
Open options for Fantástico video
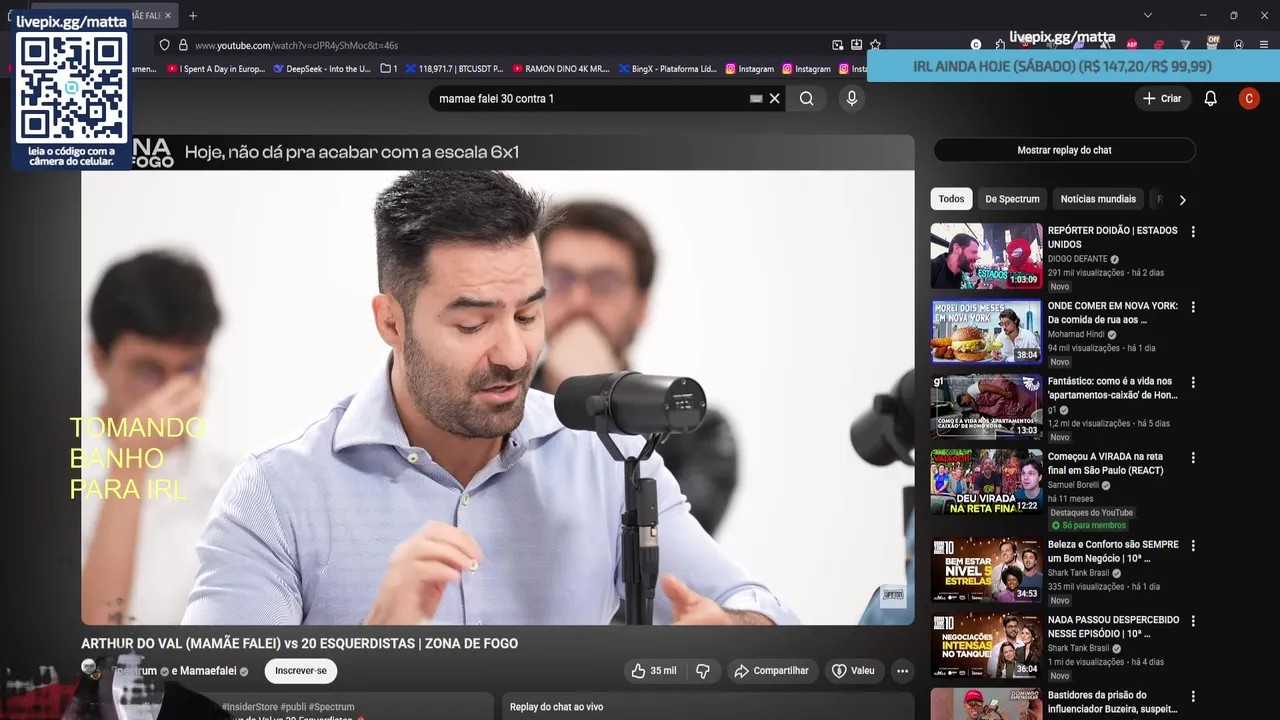click(1192, 382)
